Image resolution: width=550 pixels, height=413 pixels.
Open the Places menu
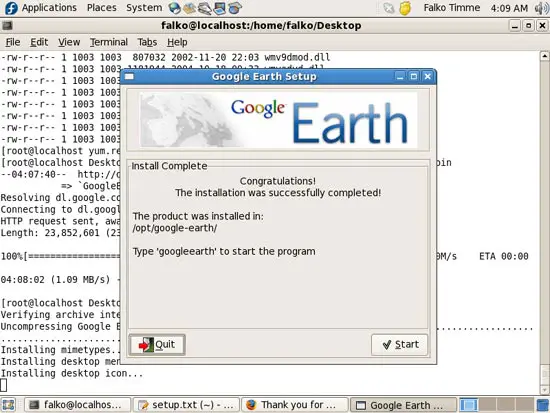pyautogui.click(x=102, y=8)
